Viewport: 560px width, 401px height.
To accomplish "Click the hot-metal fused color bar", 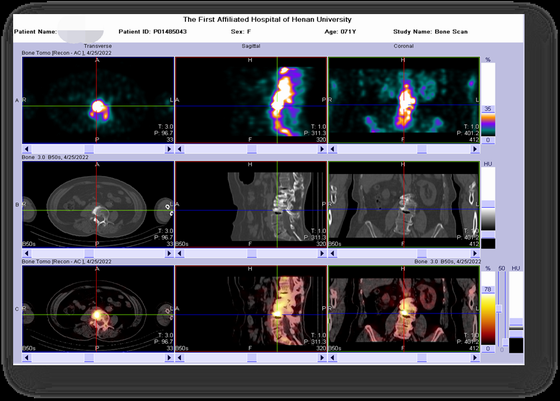I will tap(488, 319).
